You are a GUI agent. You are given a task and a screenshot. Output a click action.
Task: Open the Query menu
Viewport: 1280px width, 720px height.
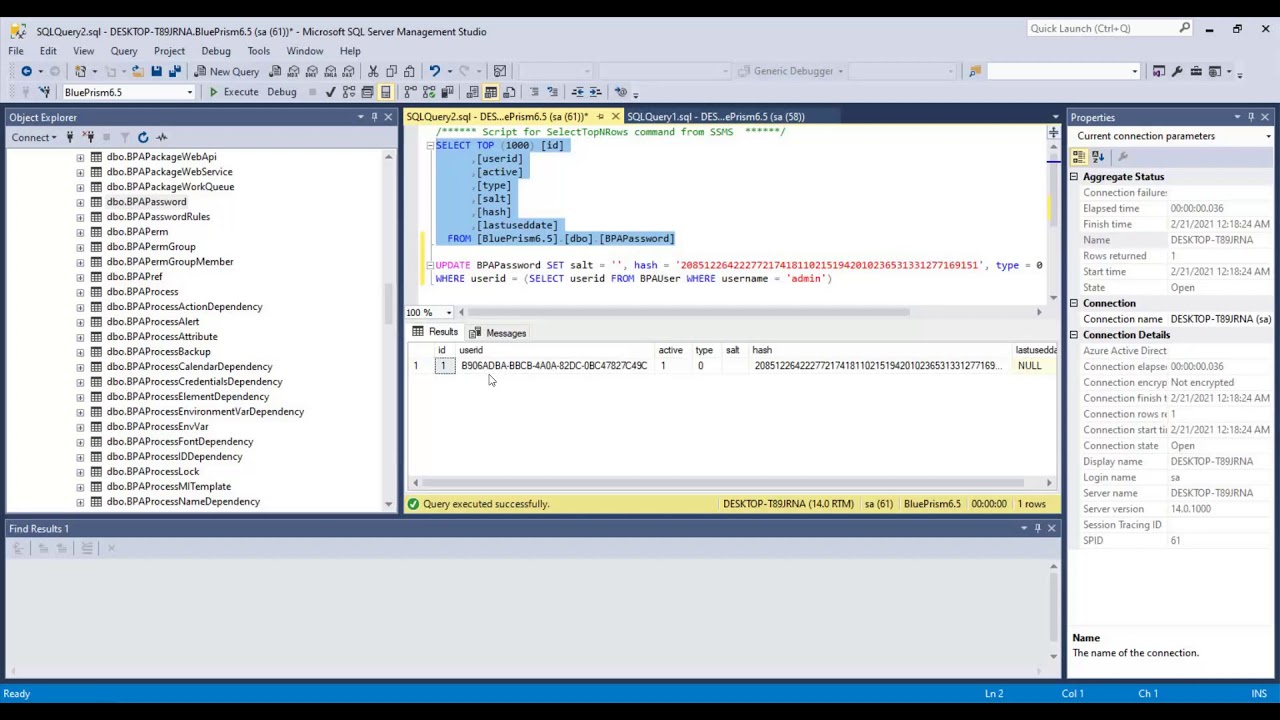[x=124, y=51]
